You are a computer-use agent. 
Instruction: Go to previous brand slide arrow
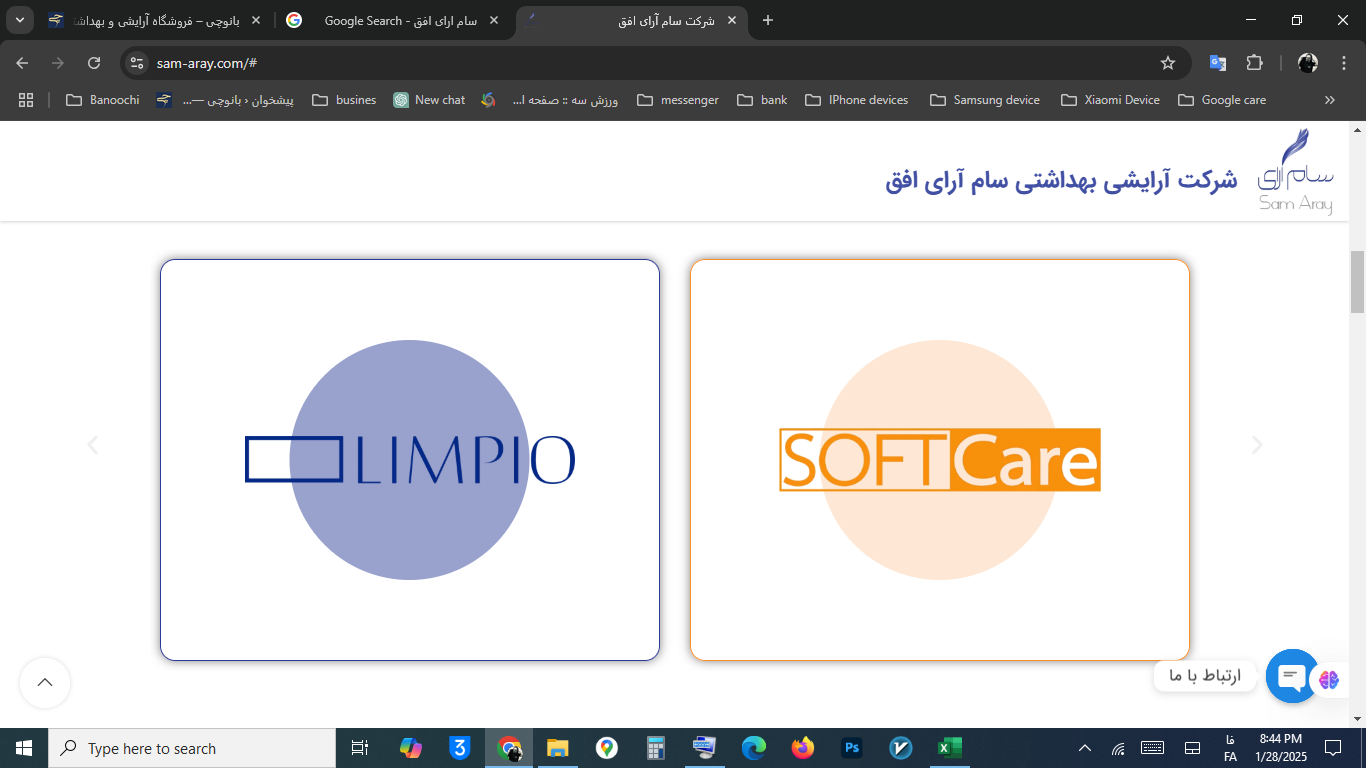point(93,445)
